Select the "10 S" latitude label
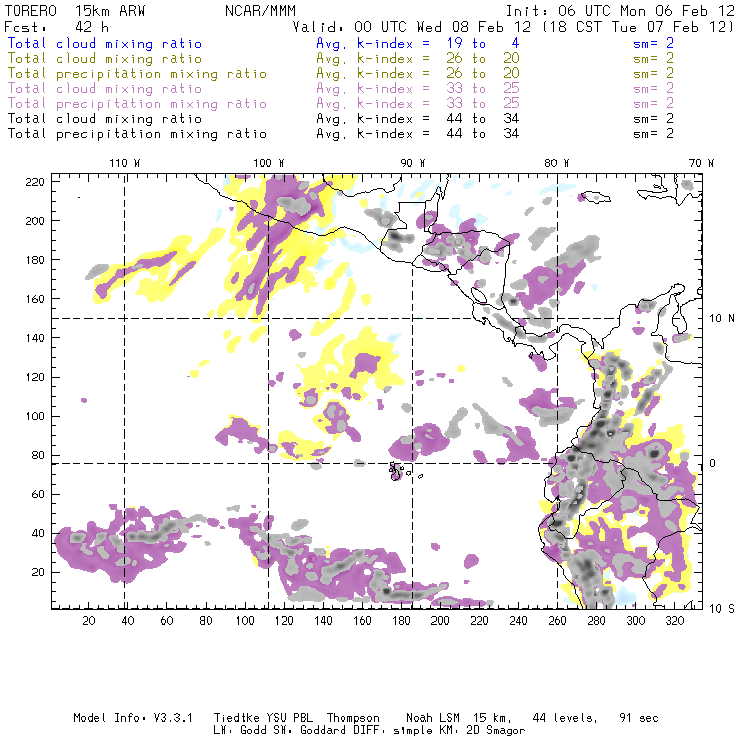The image size is (740, 740). (x=722, y=609)
